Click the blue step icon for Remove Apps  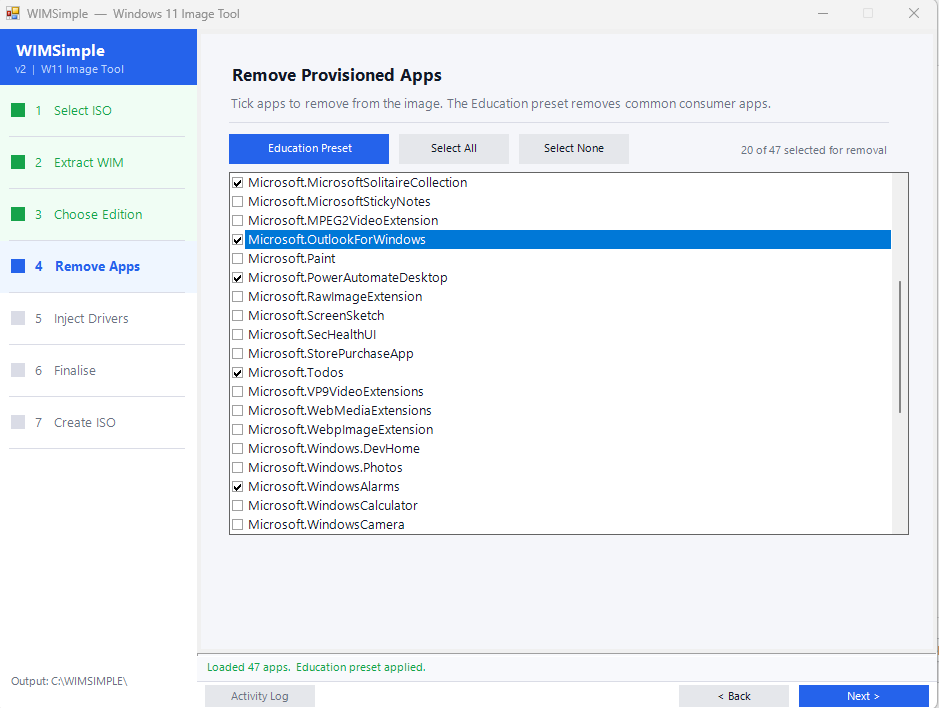[18, 267]
